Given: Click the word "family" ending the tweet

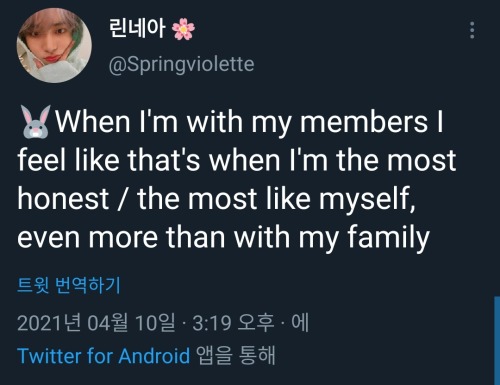Looking at the screenshot, I should coord(389,238).
